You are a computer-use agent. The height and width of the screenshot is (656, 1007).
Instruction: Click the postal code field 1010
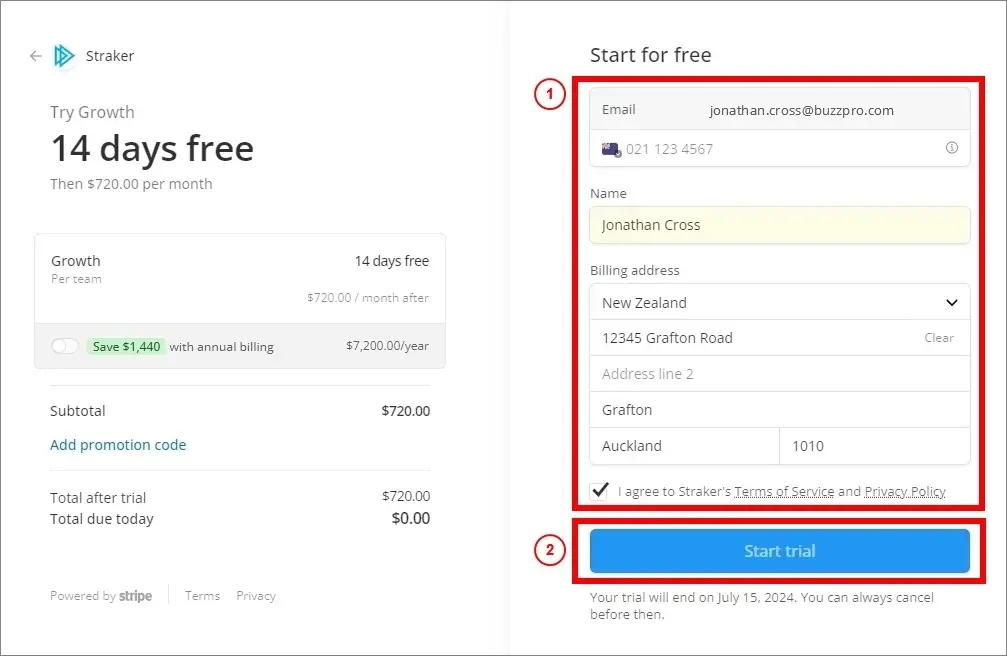[875, 446]
